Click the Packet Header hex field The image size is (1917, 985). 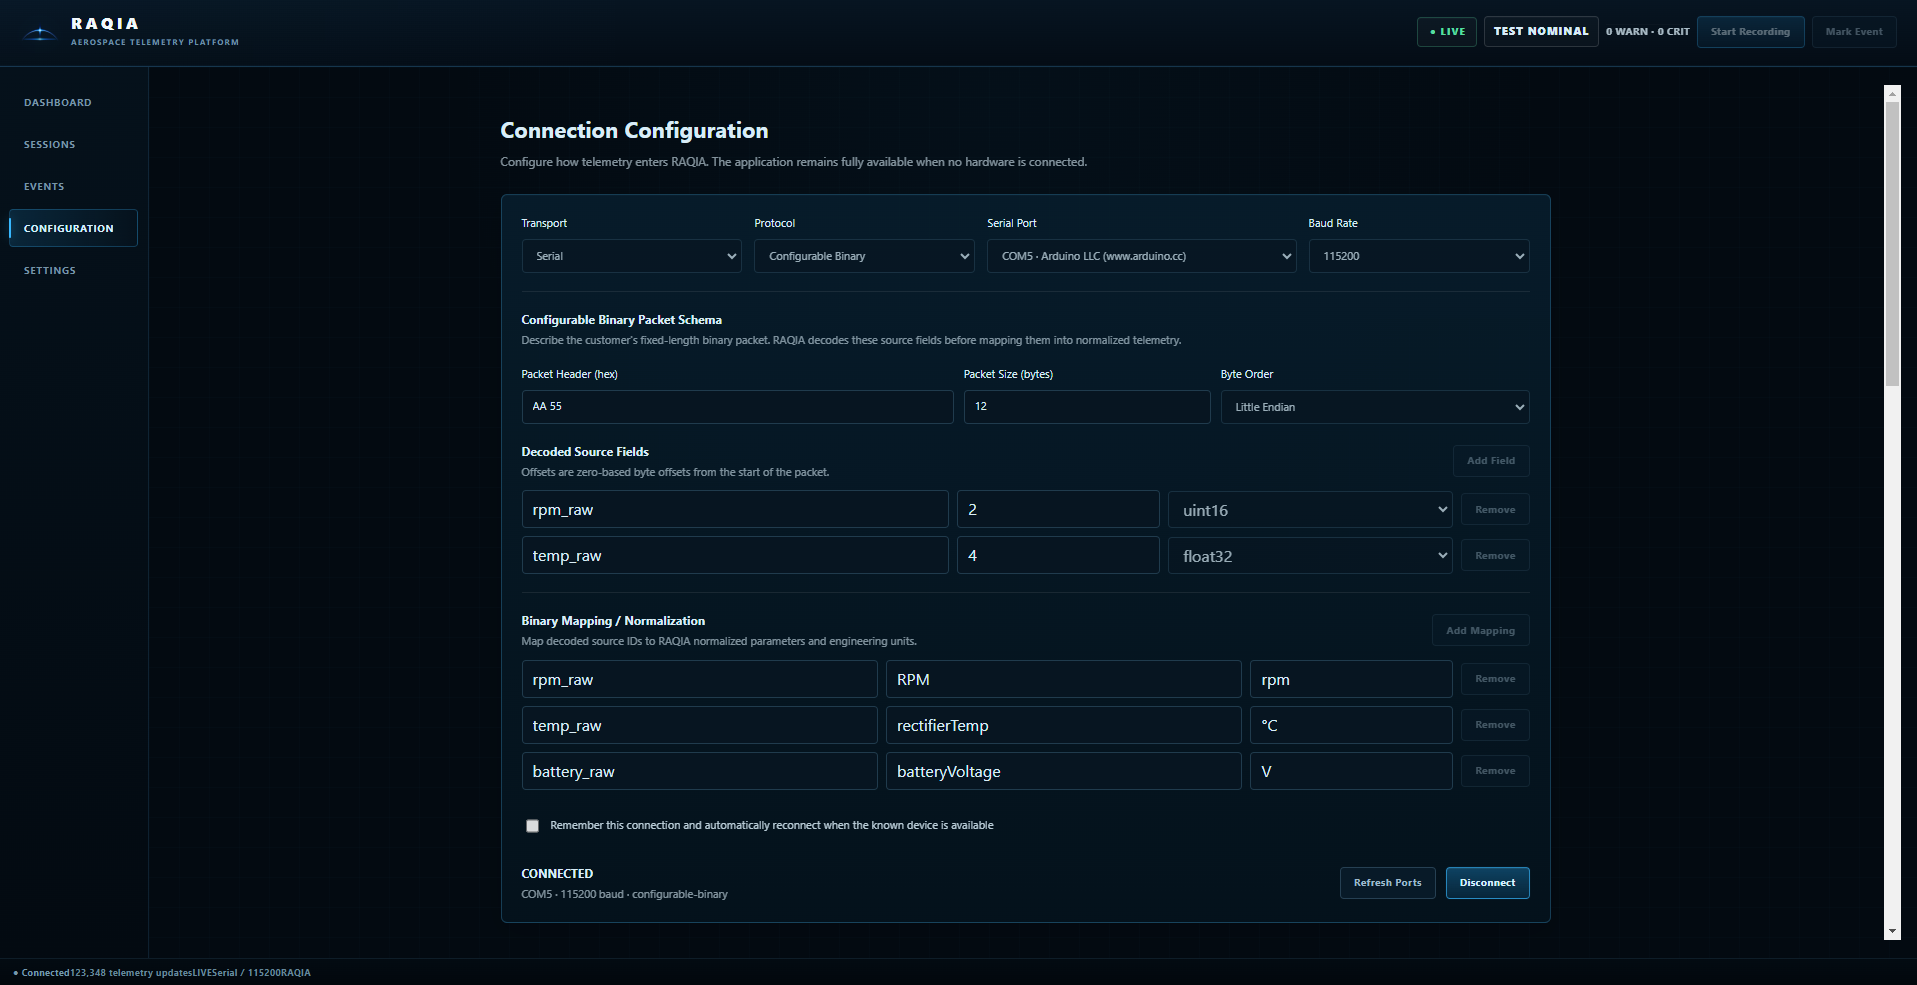737,407
